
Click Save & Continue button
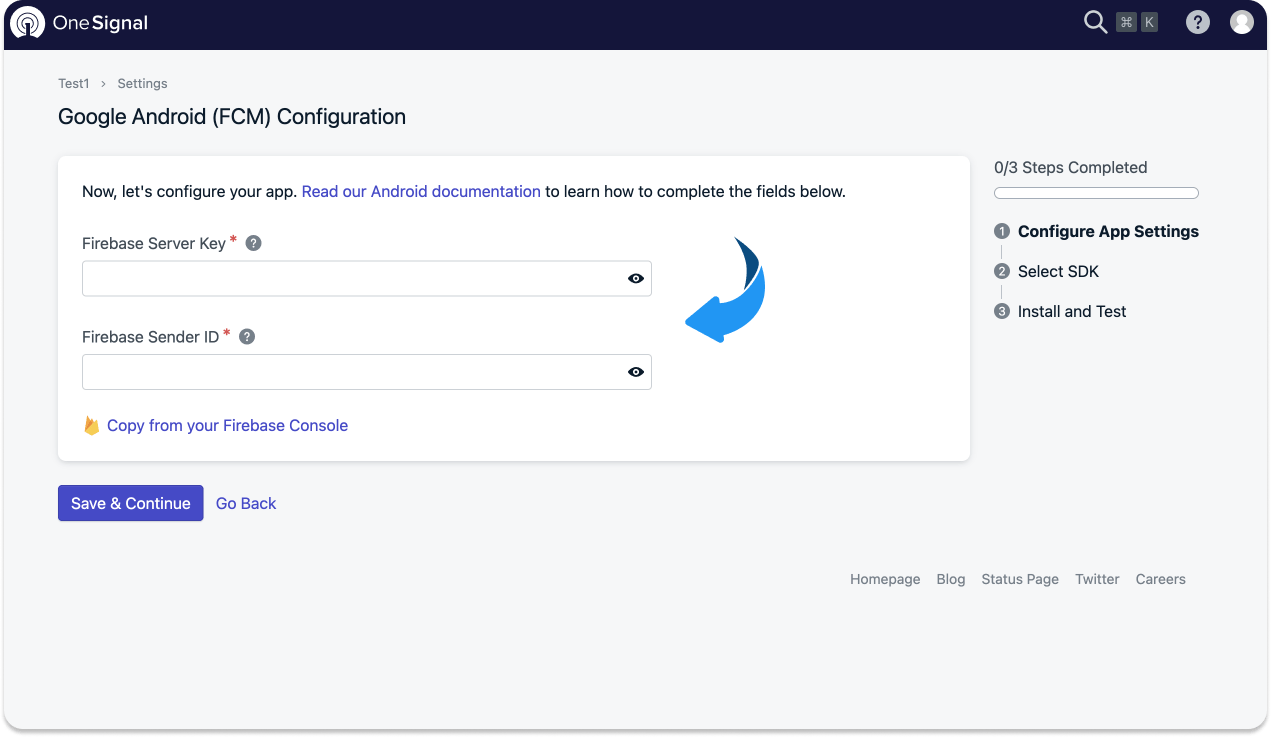pyautogui.click(x=131, y=503)
